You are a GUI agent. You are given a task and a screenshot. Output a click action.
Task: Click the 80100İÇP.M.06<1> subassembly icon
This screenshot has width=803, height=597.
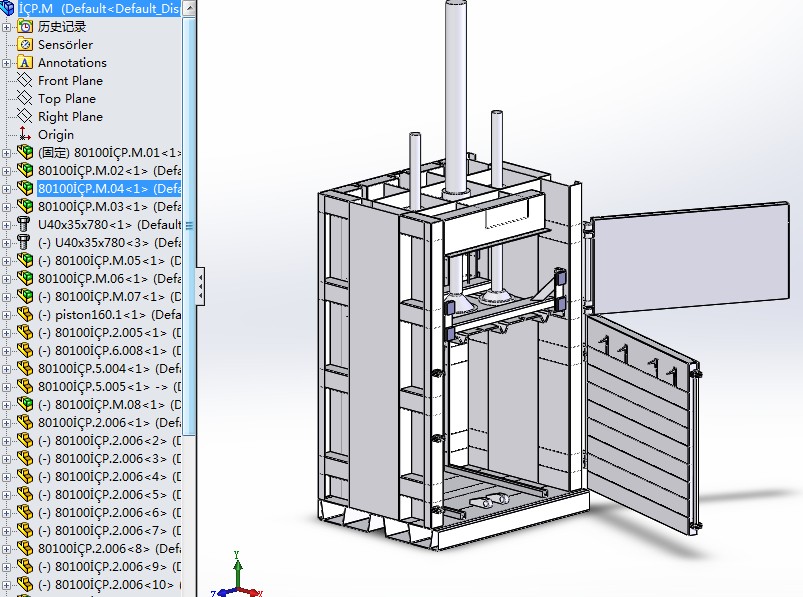point(25,278)
